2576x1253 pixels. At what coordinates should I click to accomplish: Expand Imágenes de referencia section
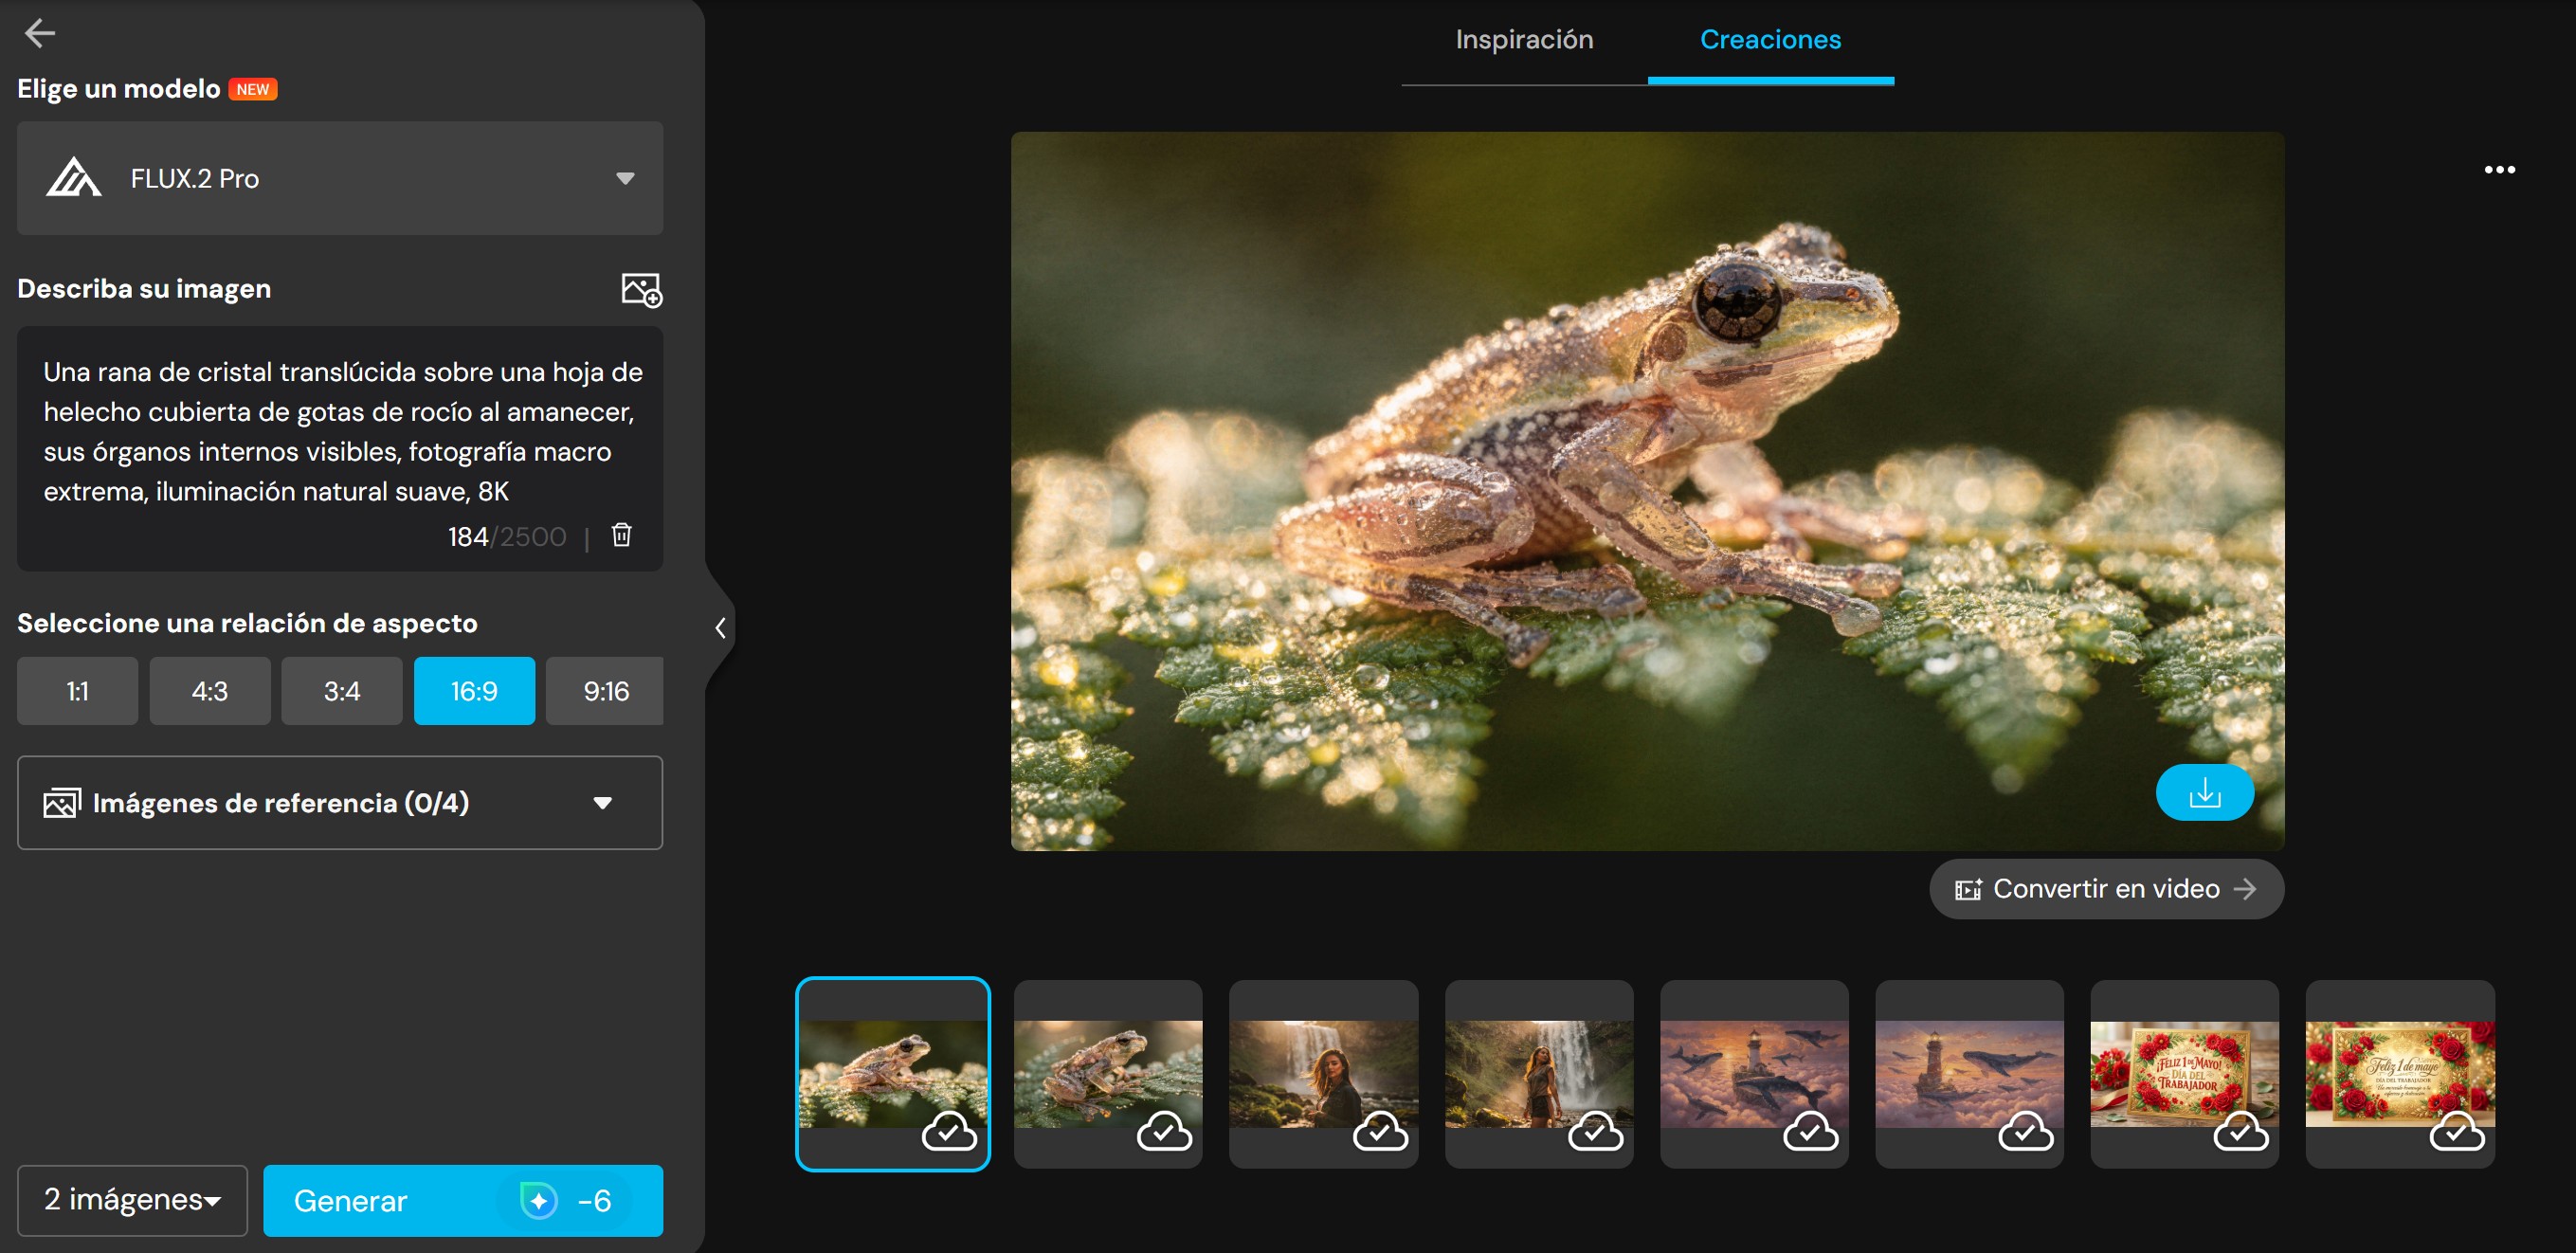[340, 803]
